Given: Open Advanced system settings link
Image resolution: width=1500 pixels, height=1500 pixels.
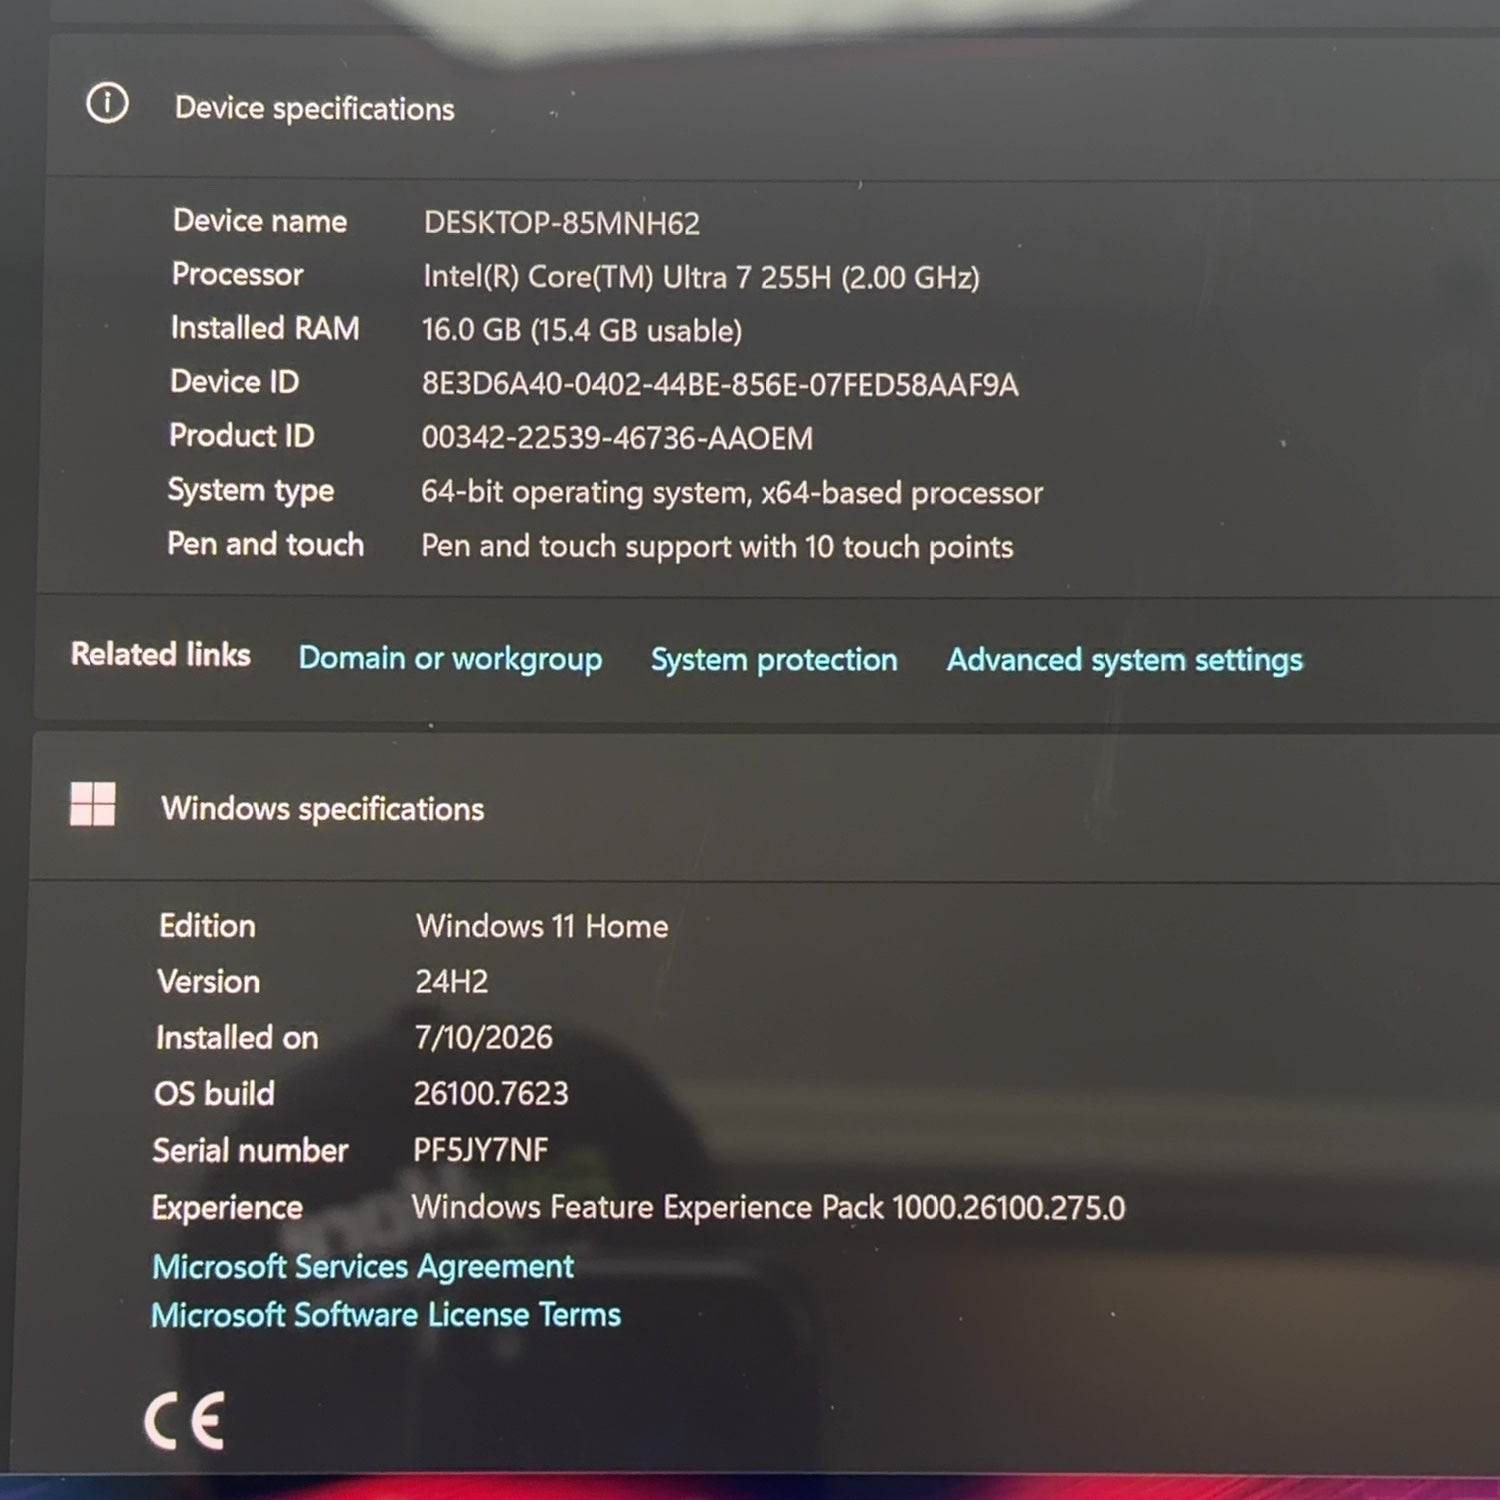Looking at the screenshot, I should [x=1125, y=660].
